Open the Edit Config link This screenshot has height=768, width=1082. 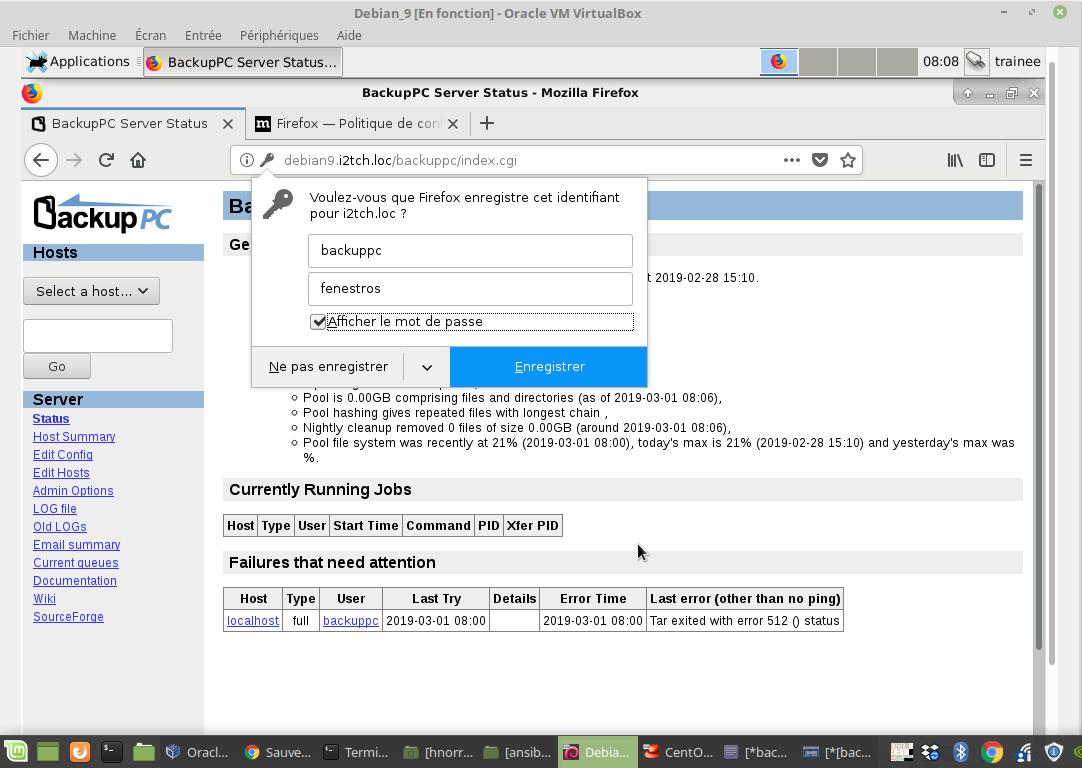click(x=63, y=455)
